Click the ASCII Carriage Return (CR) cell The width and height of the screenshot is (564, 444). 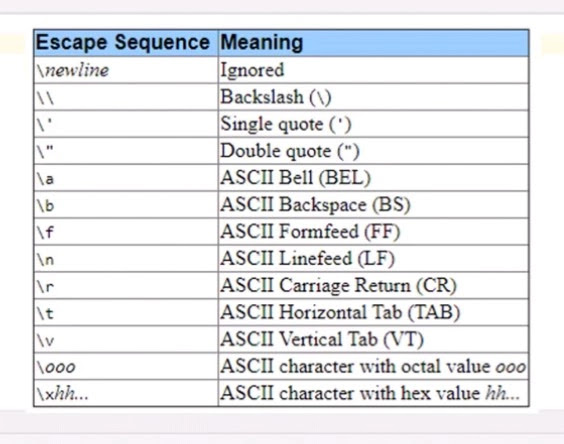point(373,286)
